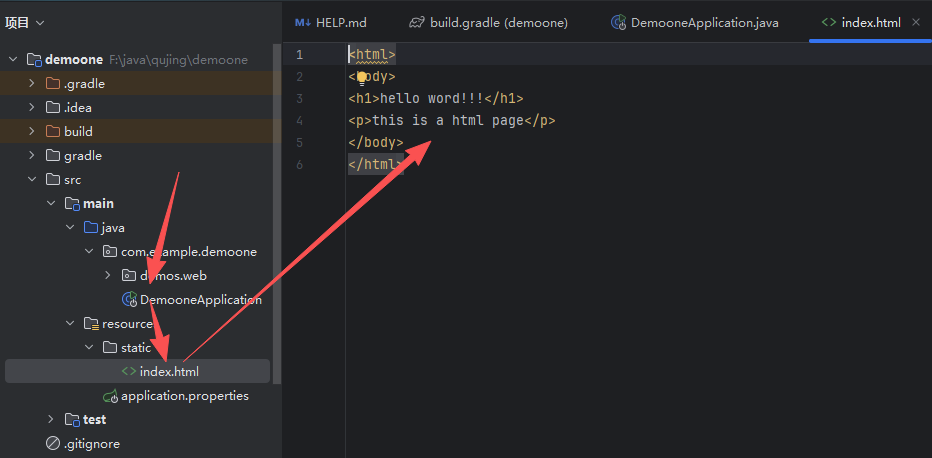Click the Markdown icon on HELP.md tab
Screen dimensions: 932x458
[303, 23]
